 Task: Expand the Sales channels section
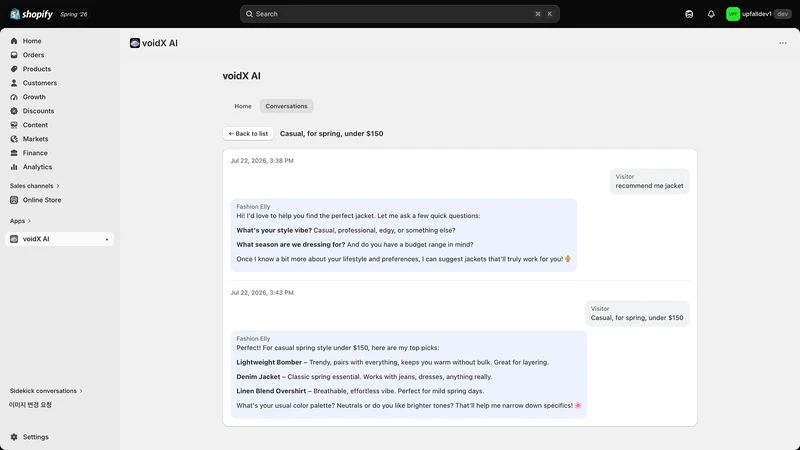click(x=35, y=186)
